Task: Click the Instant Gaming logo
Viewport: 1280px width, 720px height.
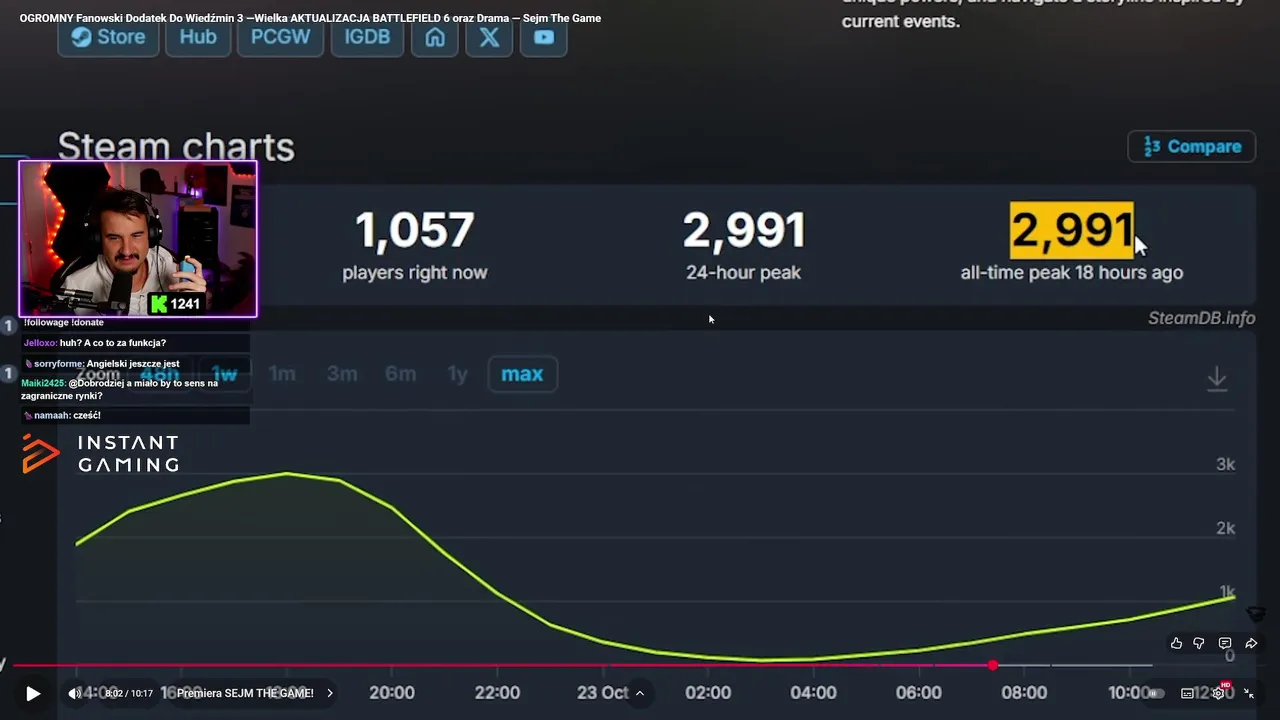Action: (x=100, y=454)
